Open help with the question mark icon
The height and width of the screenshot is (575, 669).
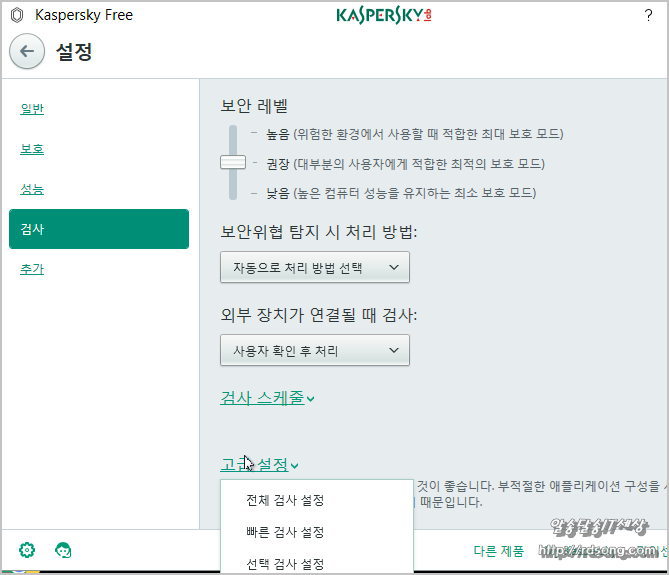tap(648, 15)
